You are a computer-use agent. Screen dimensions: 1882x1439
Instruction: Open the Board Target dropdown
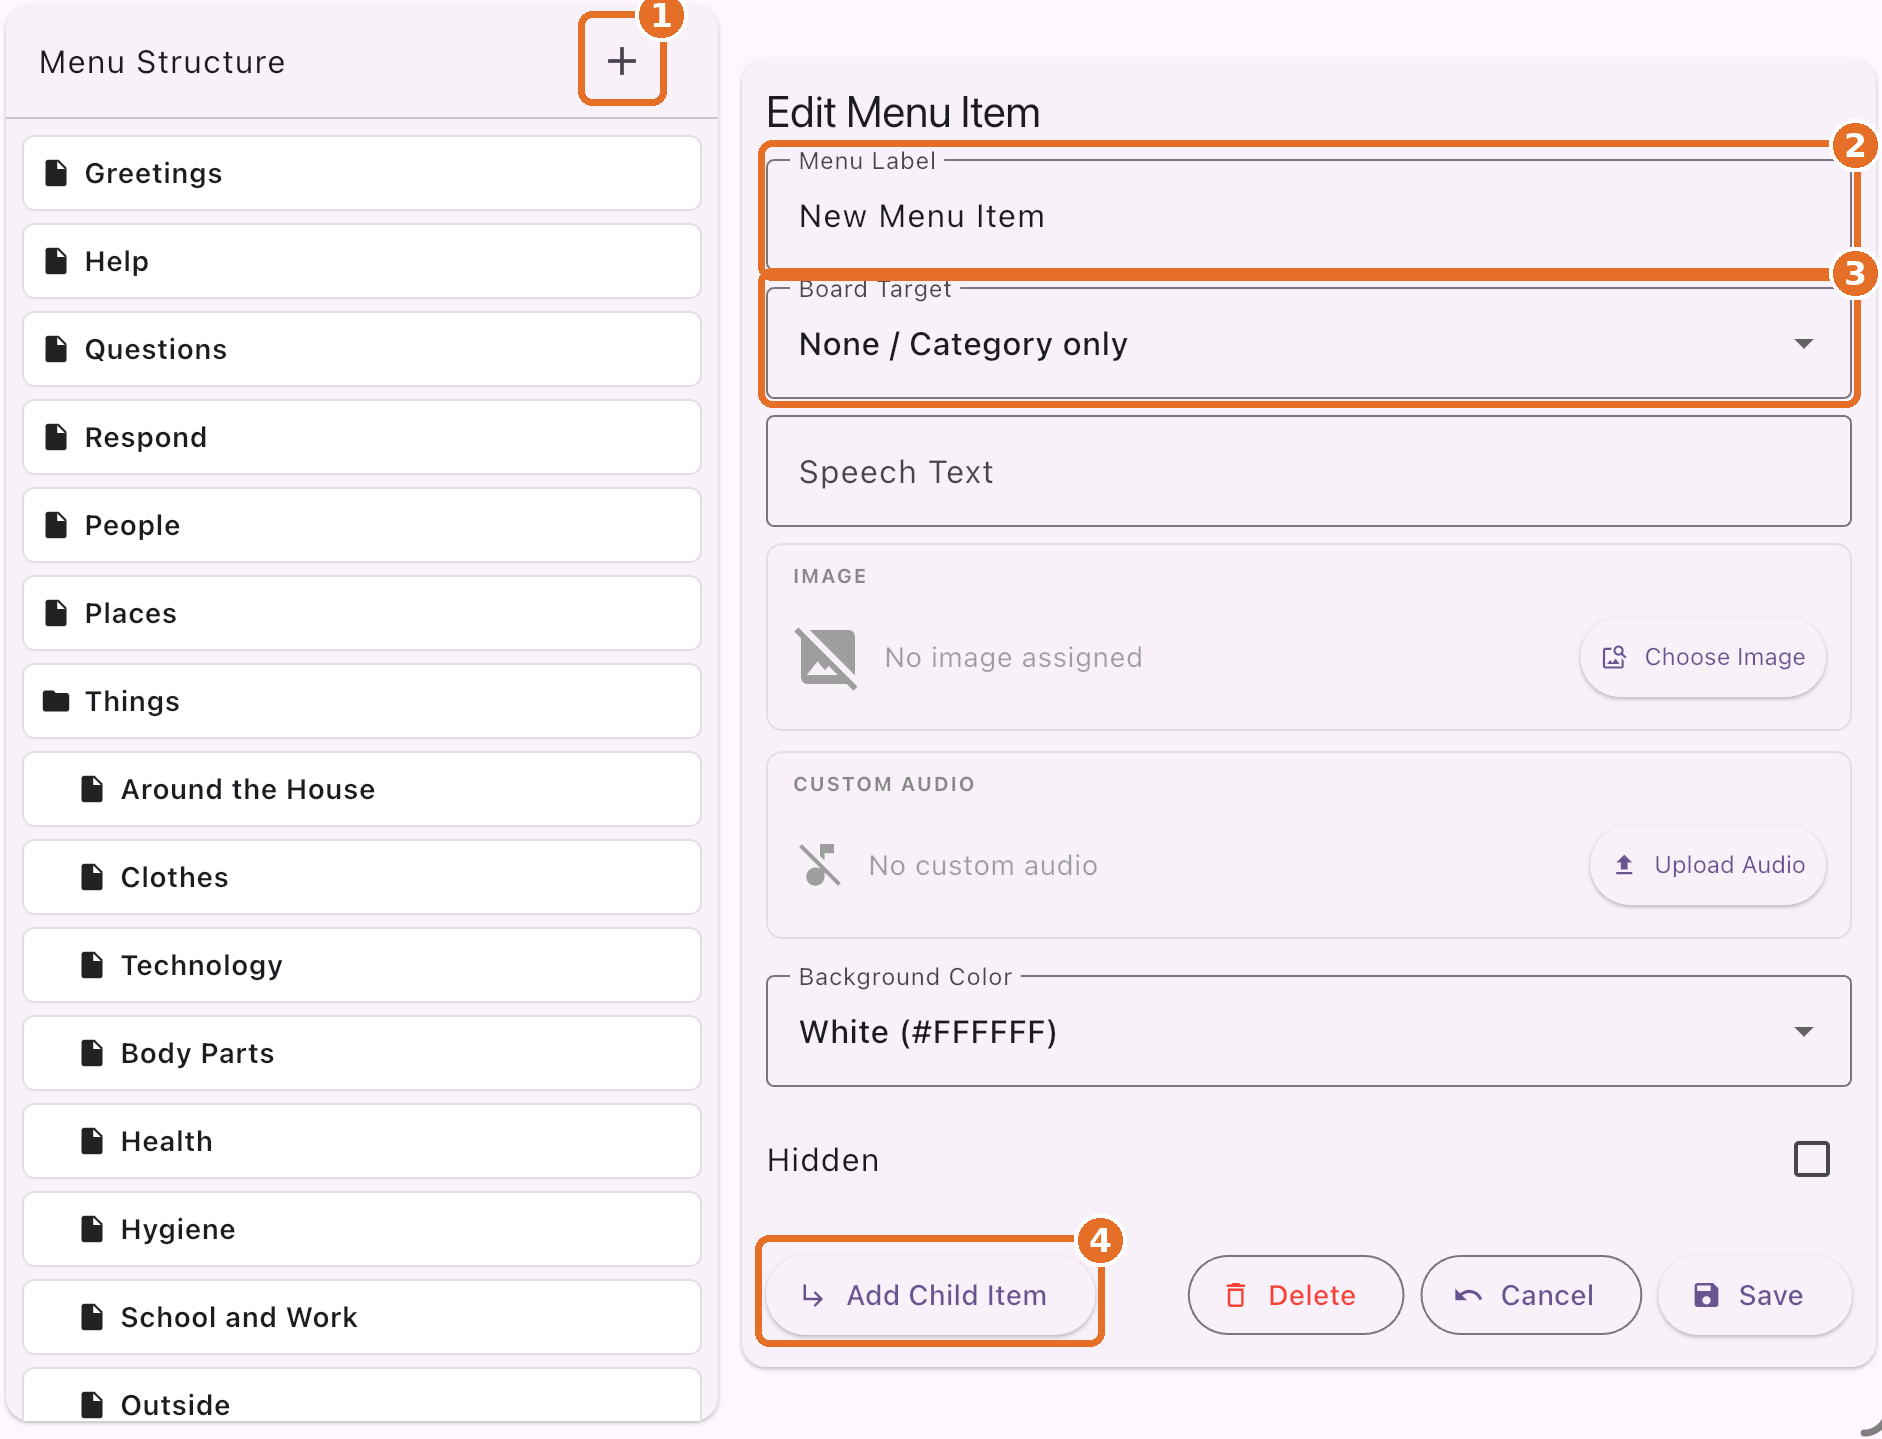pyautogui.click(x=1308, y=344)
